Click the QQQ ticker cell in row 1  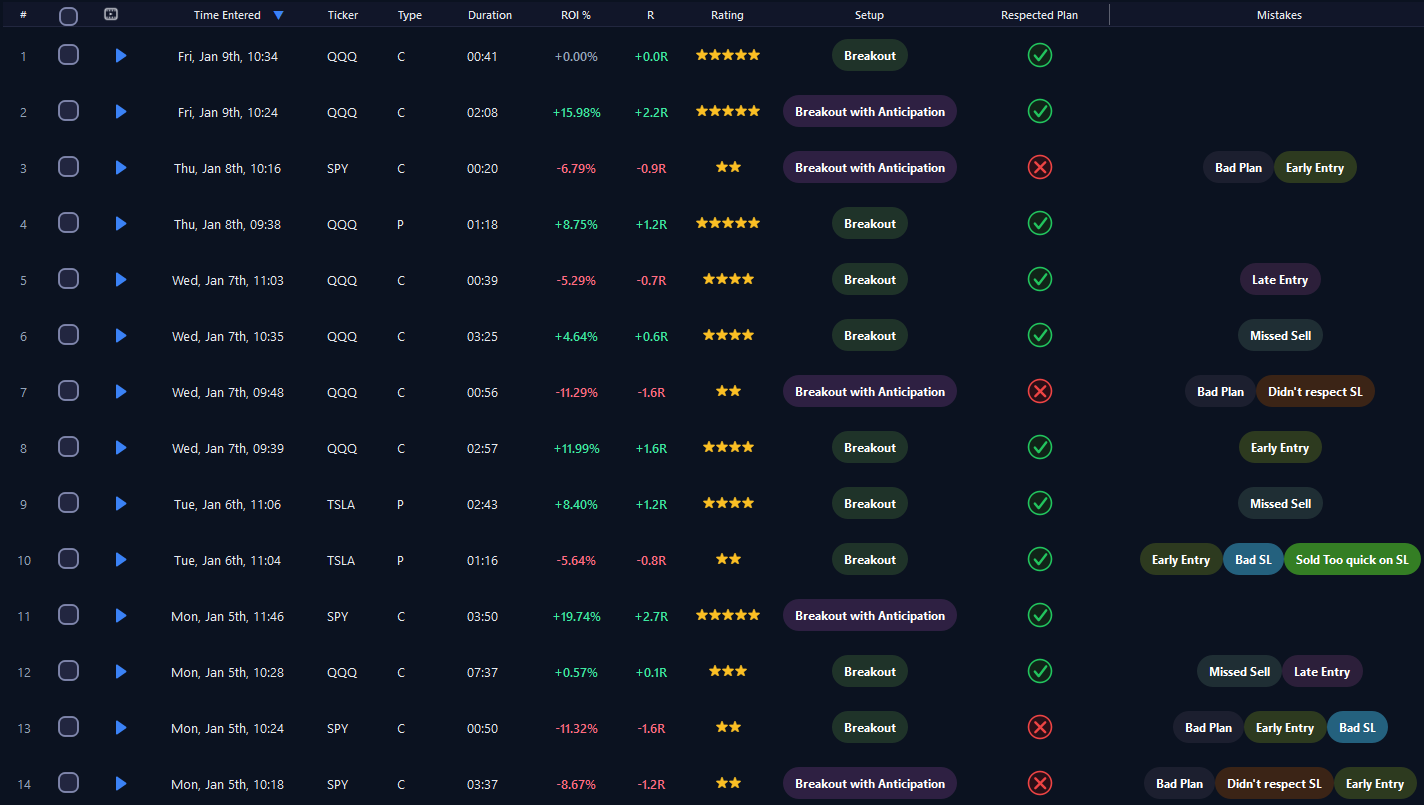click(x=342, y=56)
